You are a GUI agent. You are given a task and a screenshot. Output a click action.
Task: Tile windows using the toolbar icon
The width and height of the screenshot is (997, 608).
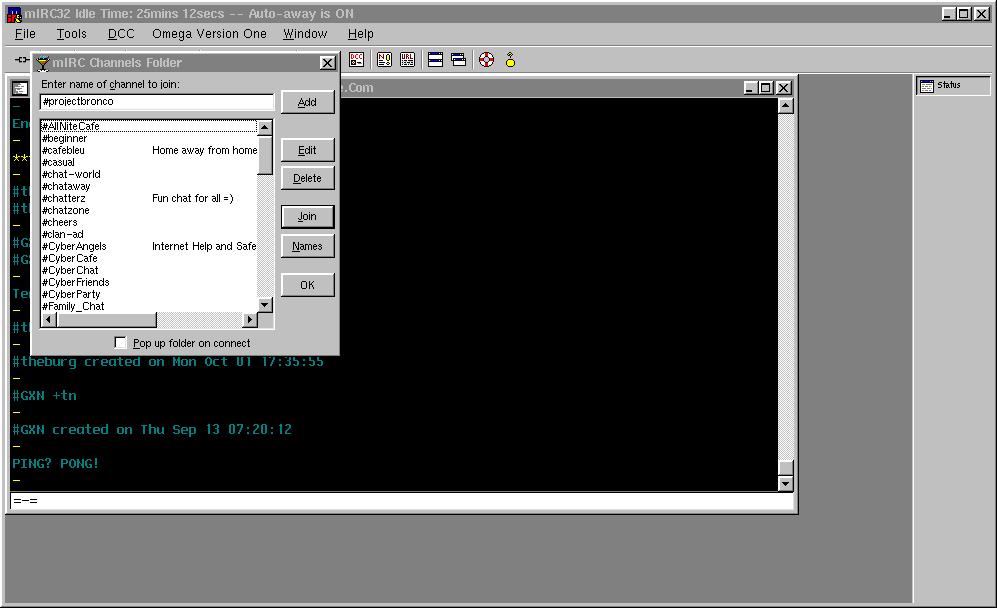(436, 60)
